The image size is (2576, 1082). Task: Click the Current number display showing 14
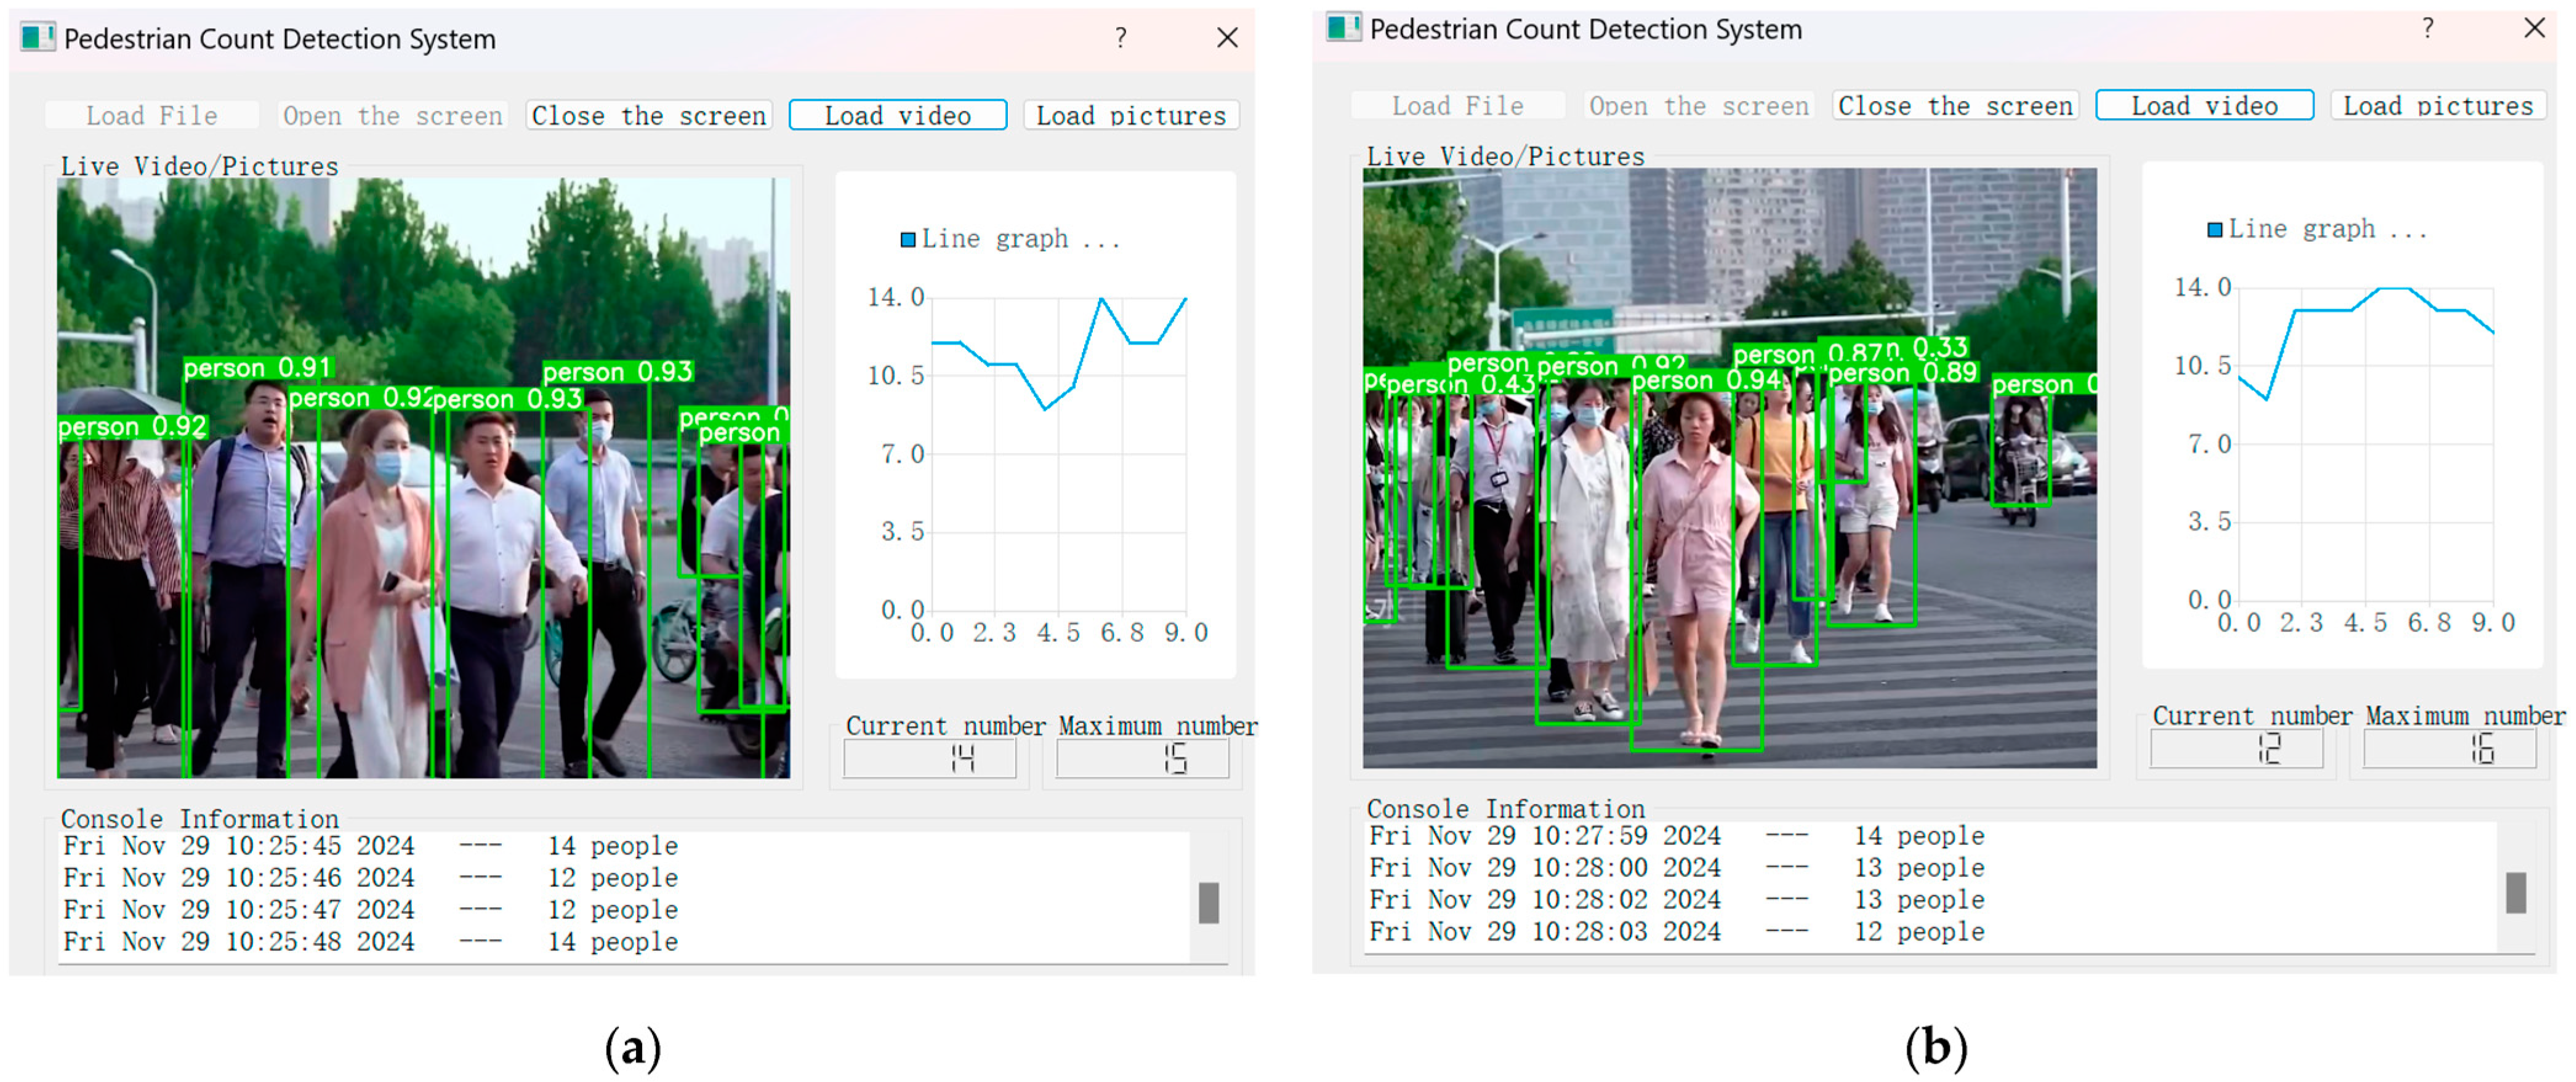point(930,759)
